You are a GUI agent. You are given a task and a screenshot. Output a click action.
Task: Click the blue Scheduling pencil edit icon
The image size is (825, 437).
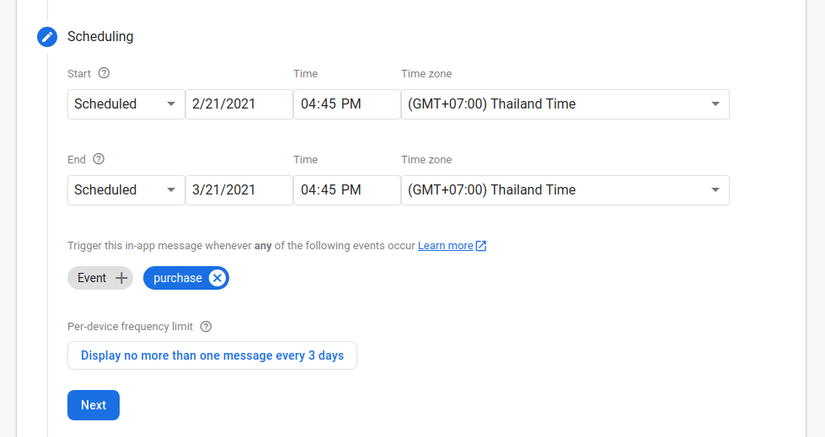(47, 37)
